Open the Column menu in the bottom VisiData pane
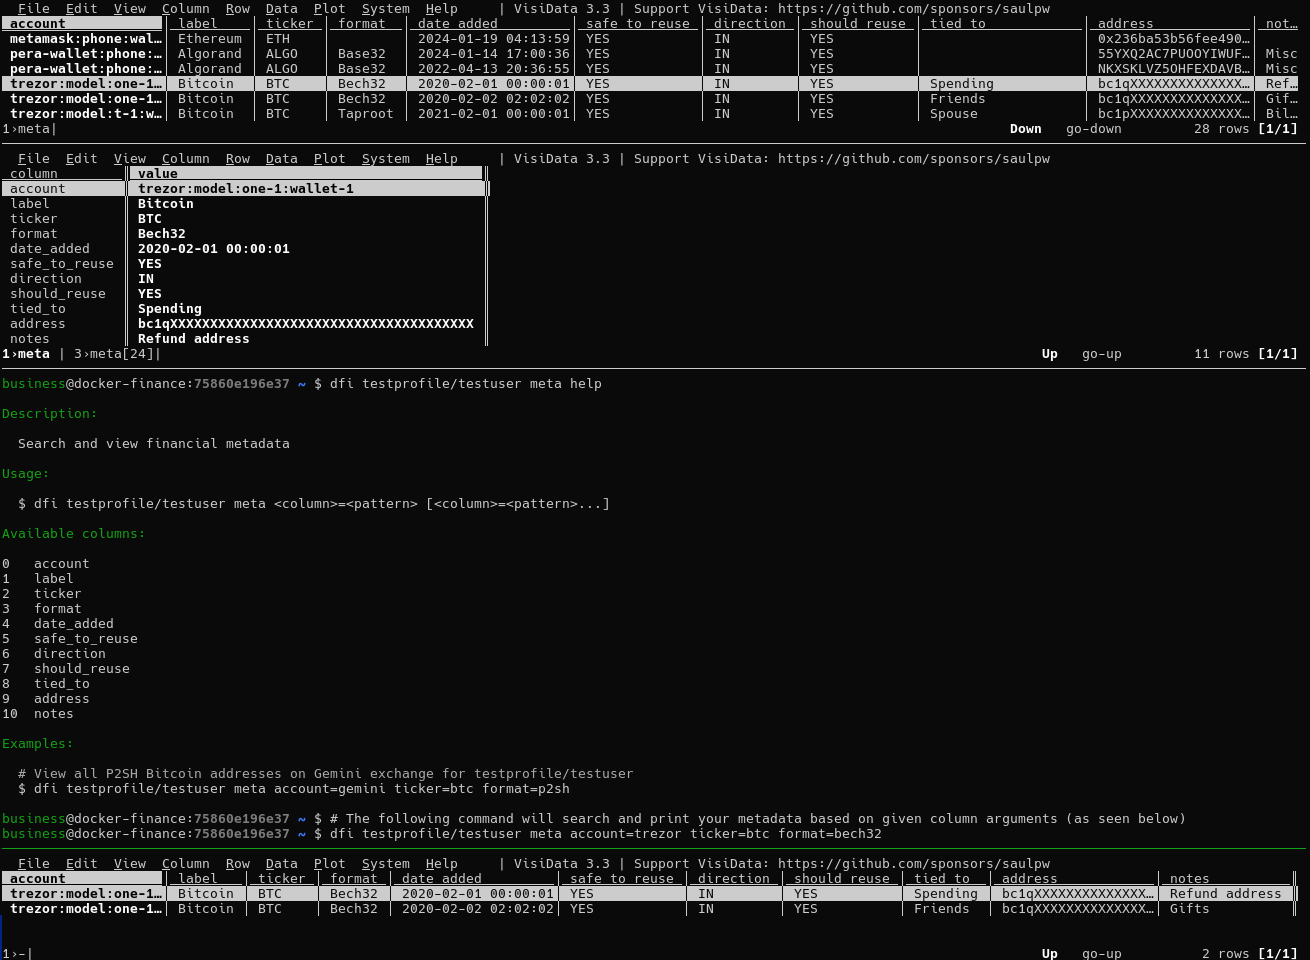Image resolution: width=1310 pixels, height=960 pixels. pos(185,863)
